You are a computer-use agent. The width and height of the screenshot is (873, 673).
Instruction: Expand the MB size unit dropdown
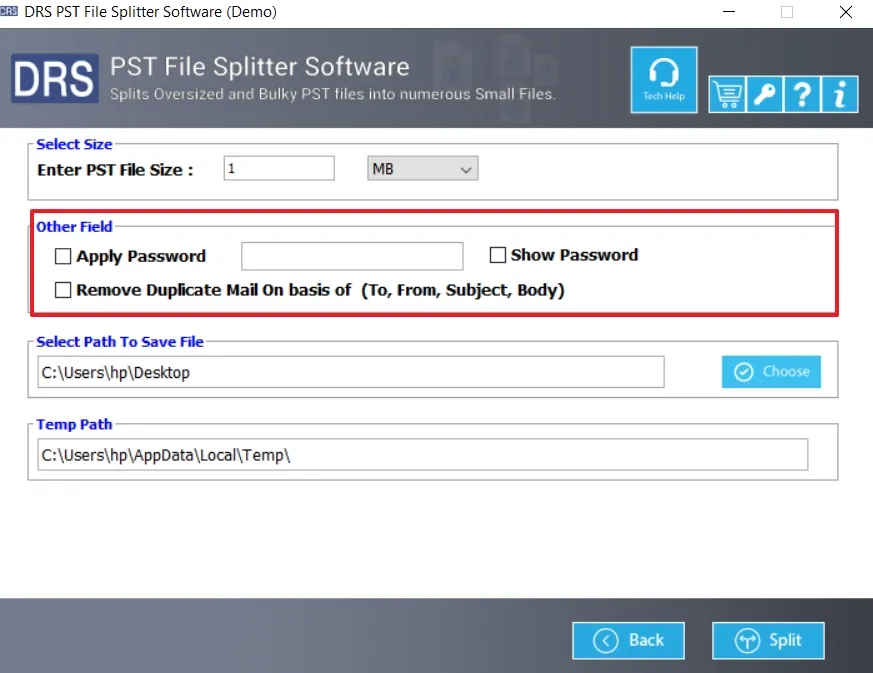423,169
